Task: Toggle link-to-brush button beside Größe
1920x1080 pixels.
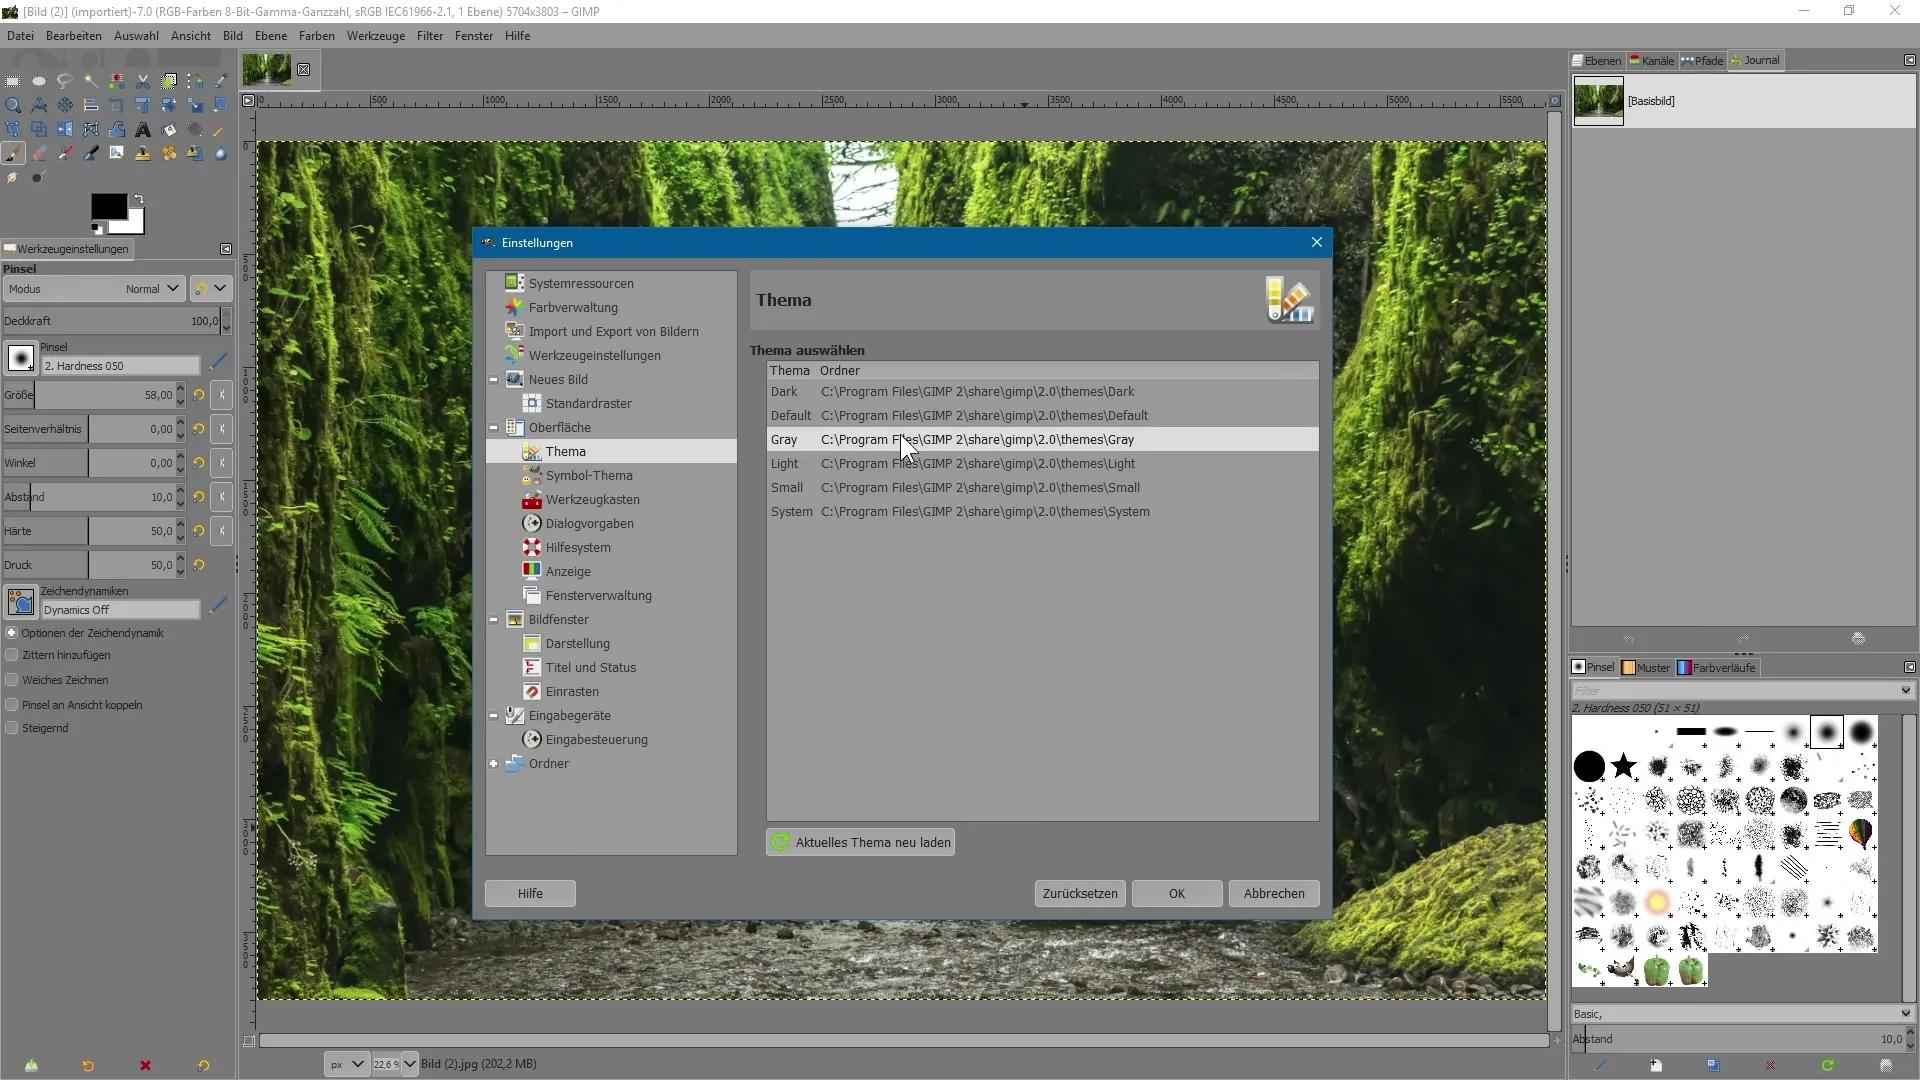Action: (222, 395)
